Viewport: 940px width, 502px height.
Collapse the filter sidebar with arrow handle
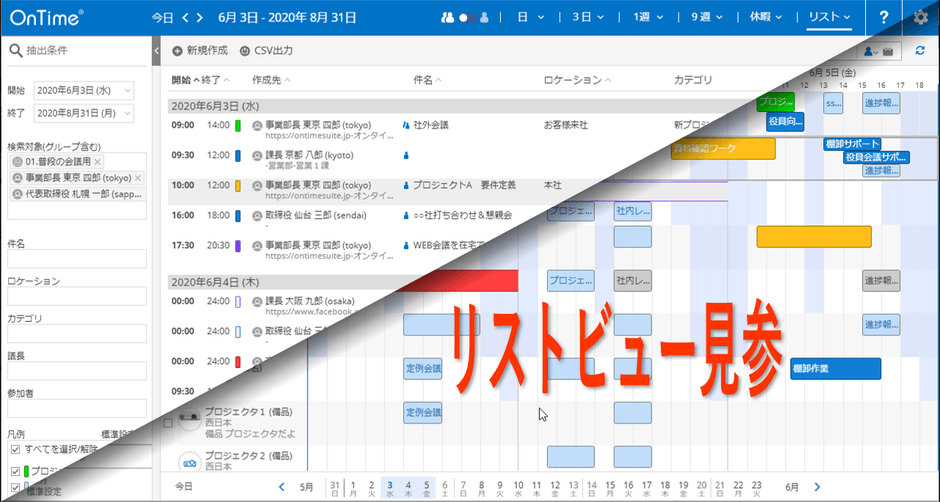pos(157,50)
